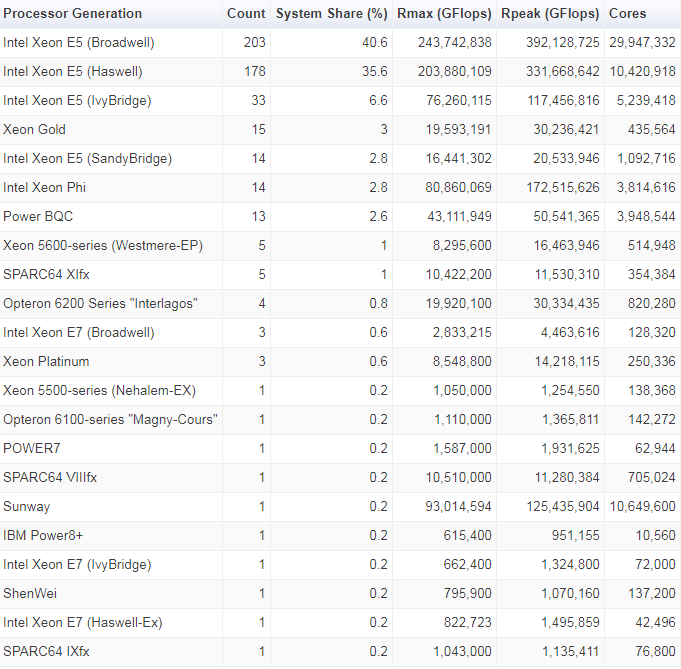
Task: Sort by Count column header
Action: tap(246, 13)
